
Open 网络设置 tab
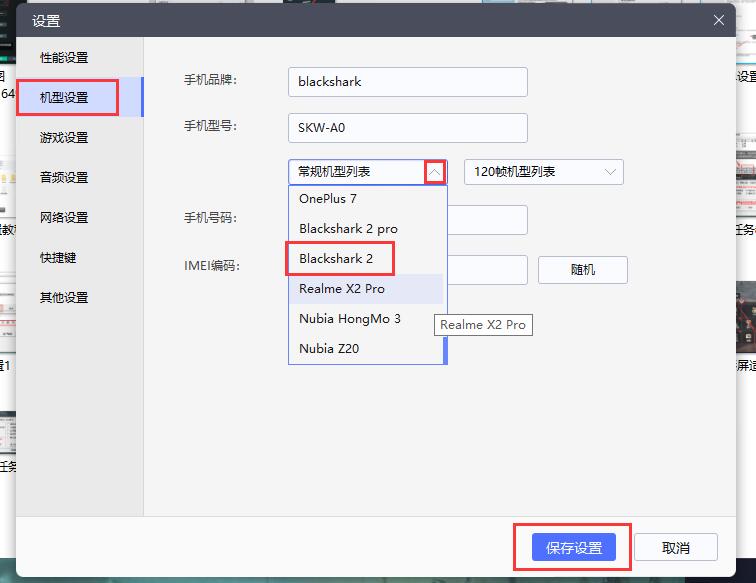80,217
